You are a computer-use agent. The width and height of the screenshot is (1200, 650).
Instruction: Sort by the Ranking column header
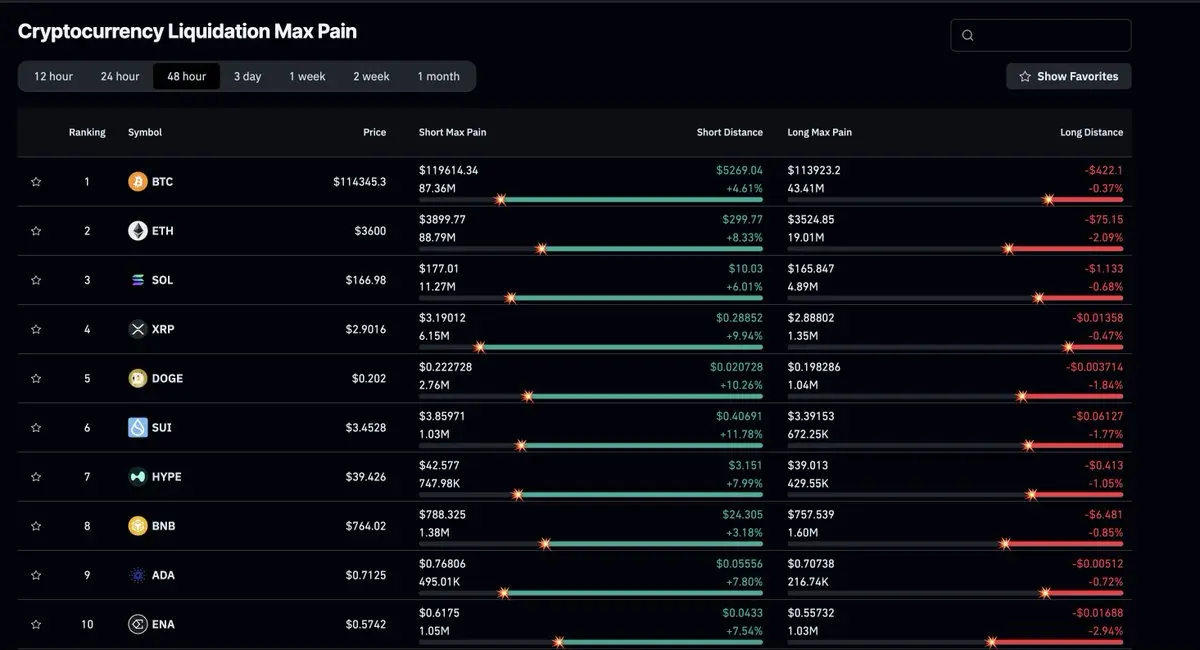[87, 132]
